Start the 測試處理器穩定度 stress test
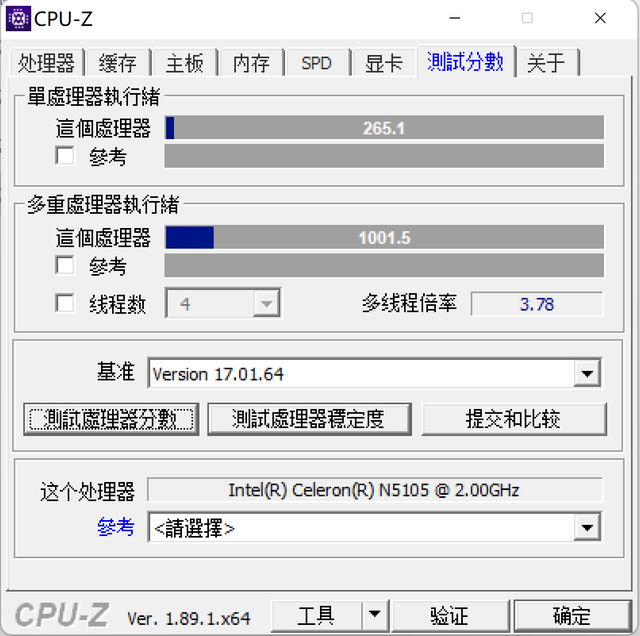 309,419
